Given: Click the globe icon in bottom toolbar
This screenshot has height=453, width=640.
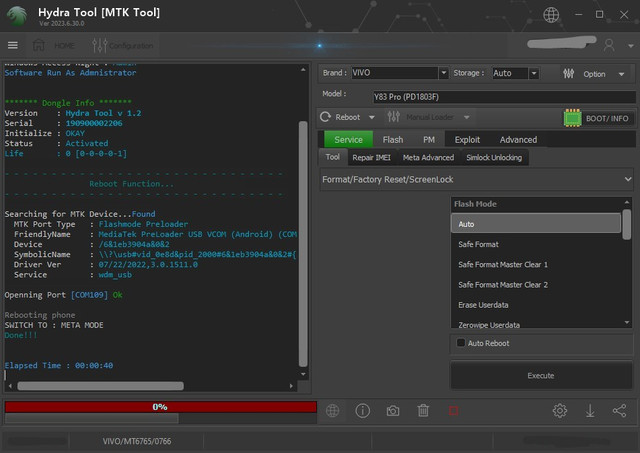Looking at the screenshot, I should pyautogui.click(x=332, y=411).
